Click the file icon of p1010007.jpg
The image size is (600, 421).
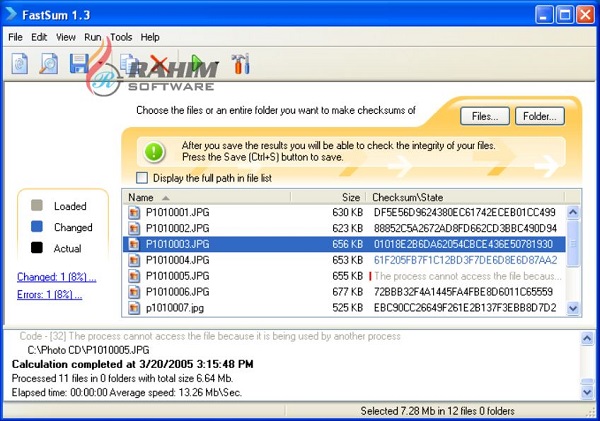click(134, 308)
